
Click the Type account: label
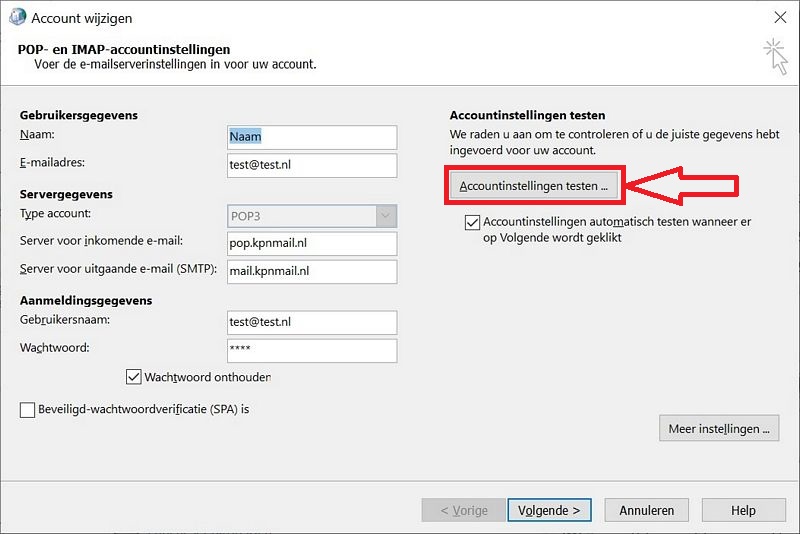coord(55,214)
